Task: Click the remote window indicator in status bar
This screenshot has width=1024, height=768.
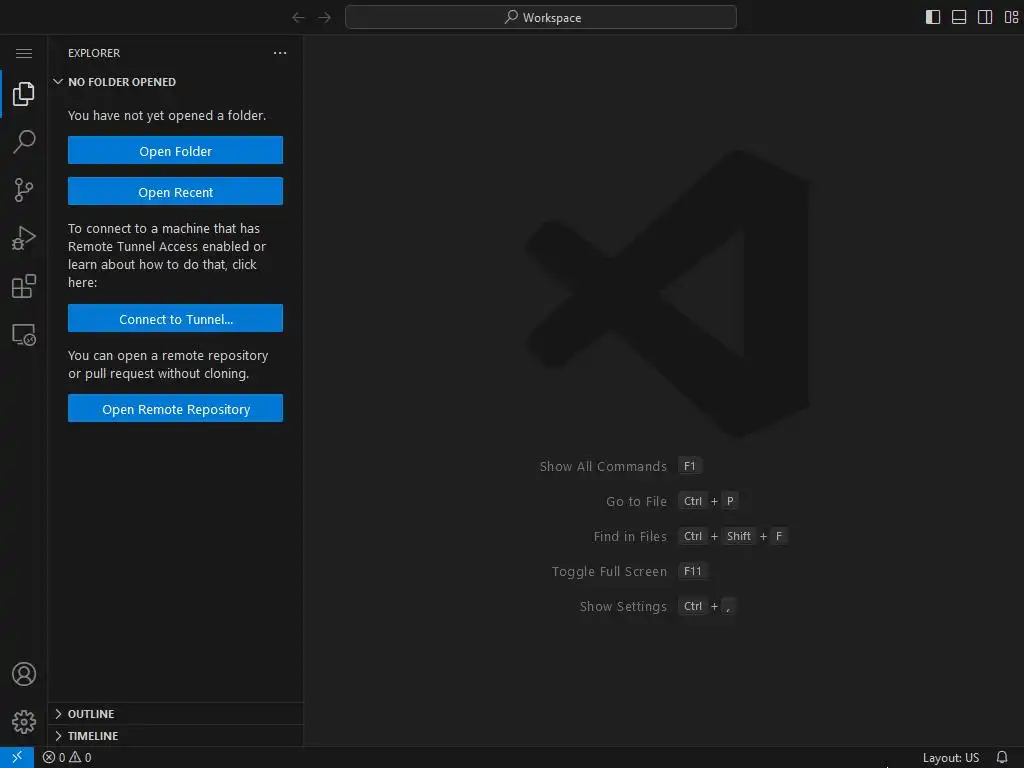Action: coord(17,757)
